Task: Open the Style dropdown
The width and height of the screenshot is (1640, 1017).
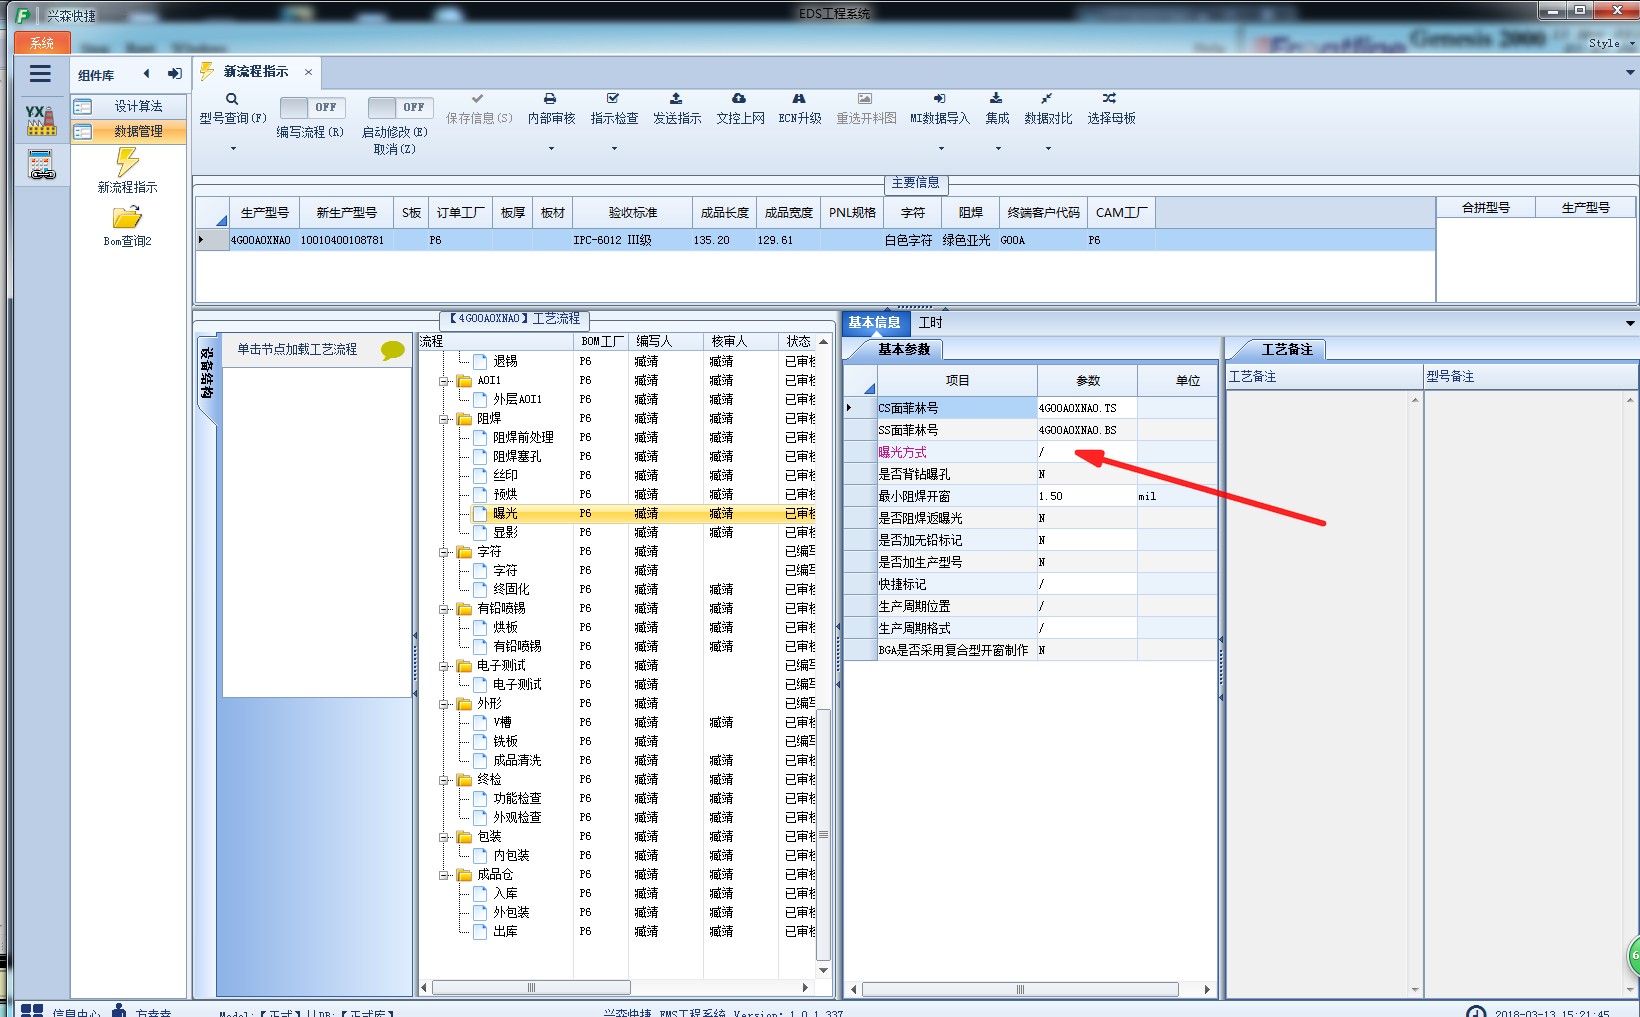Action: click(1611, 43)
